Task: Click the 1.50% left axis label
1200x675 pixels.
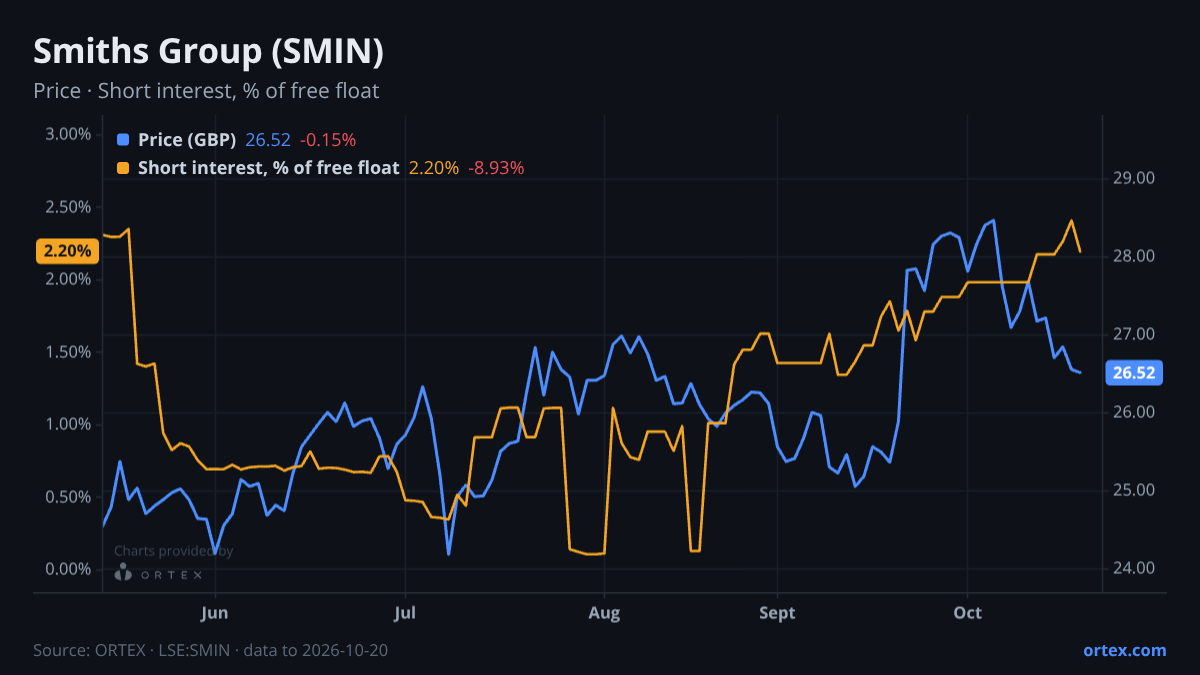Action: click(x=69, y=352)
